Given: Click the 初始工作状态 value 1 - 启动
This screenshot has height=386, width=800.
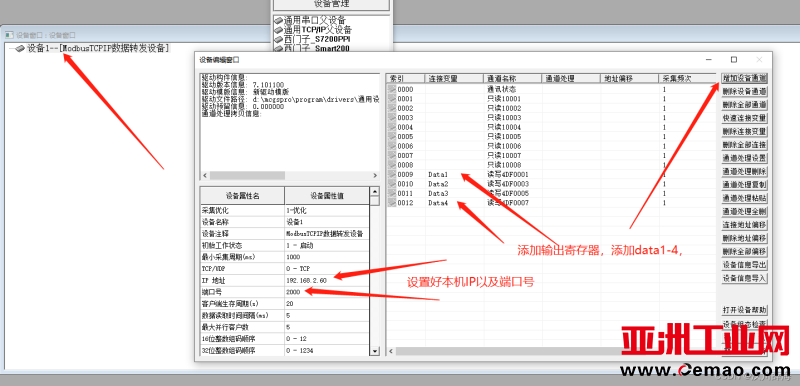Looking at the screenshot, I should coord(327,245).
